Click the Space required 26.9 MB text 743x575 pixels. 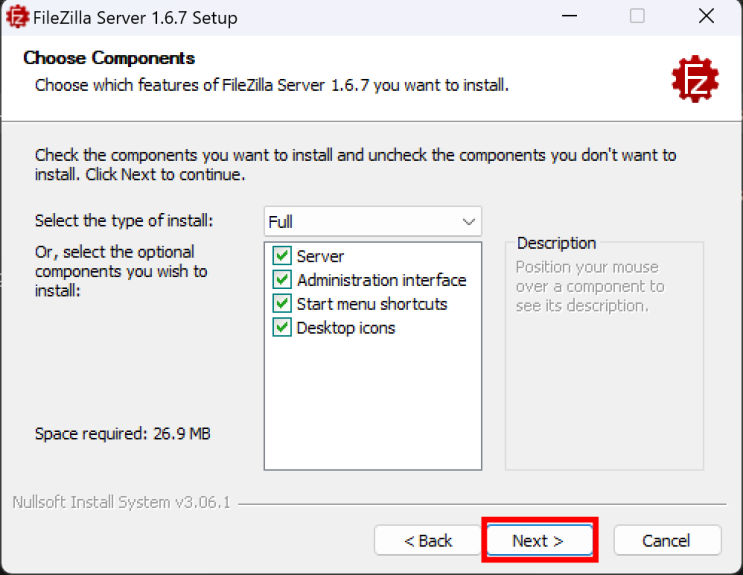coord(123,434)
